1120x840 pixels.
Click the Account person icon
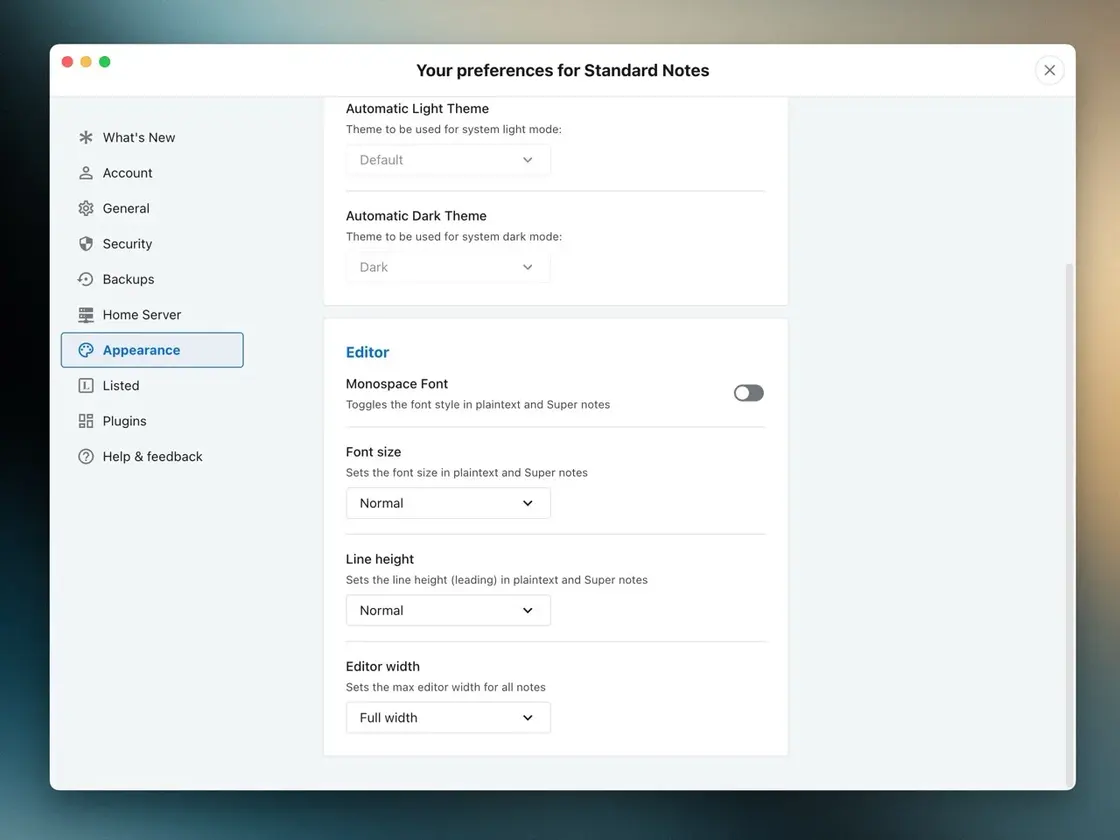pos(86,173)
